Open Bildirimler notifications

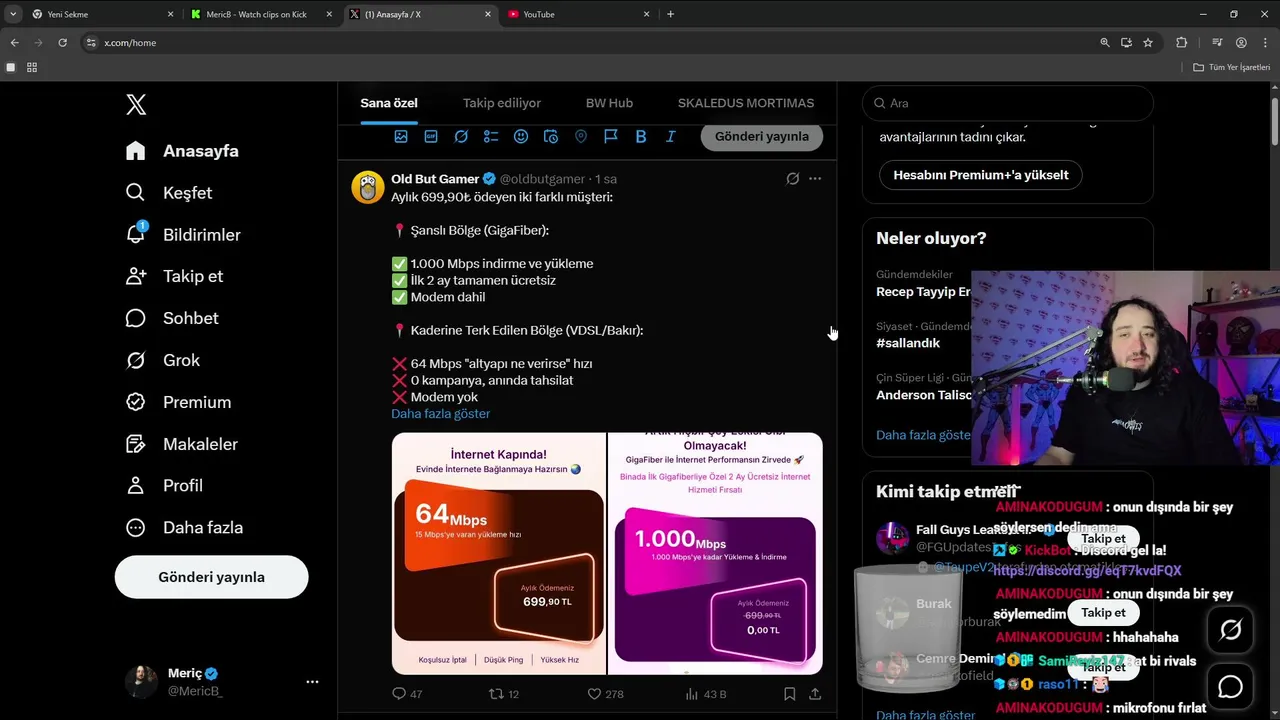pyautogui.click(x=183, y=235)
